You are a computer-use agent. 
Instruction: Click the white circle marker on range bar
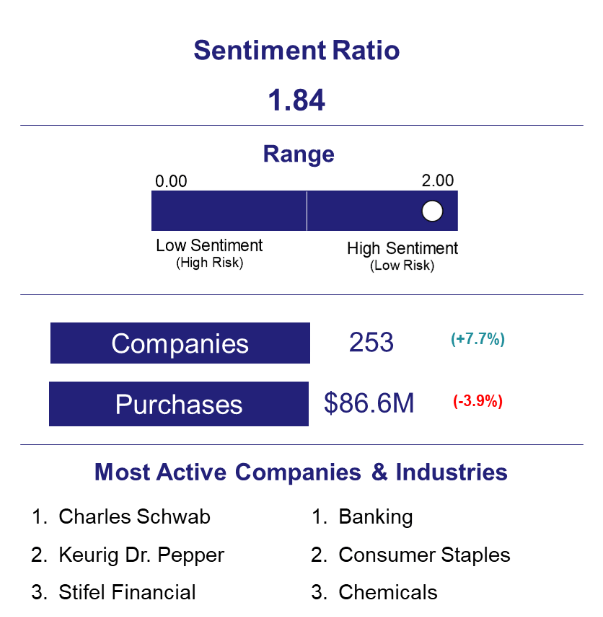pos(432,211)
